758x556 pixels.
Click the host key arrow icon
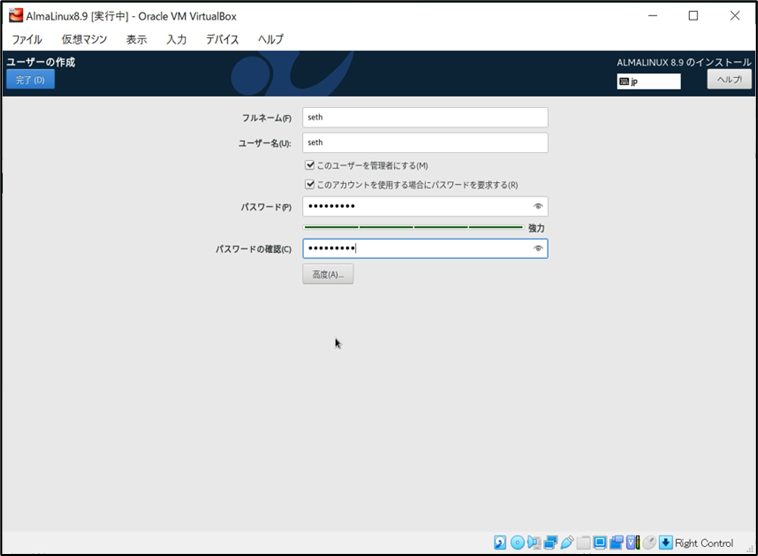[666, 542]
